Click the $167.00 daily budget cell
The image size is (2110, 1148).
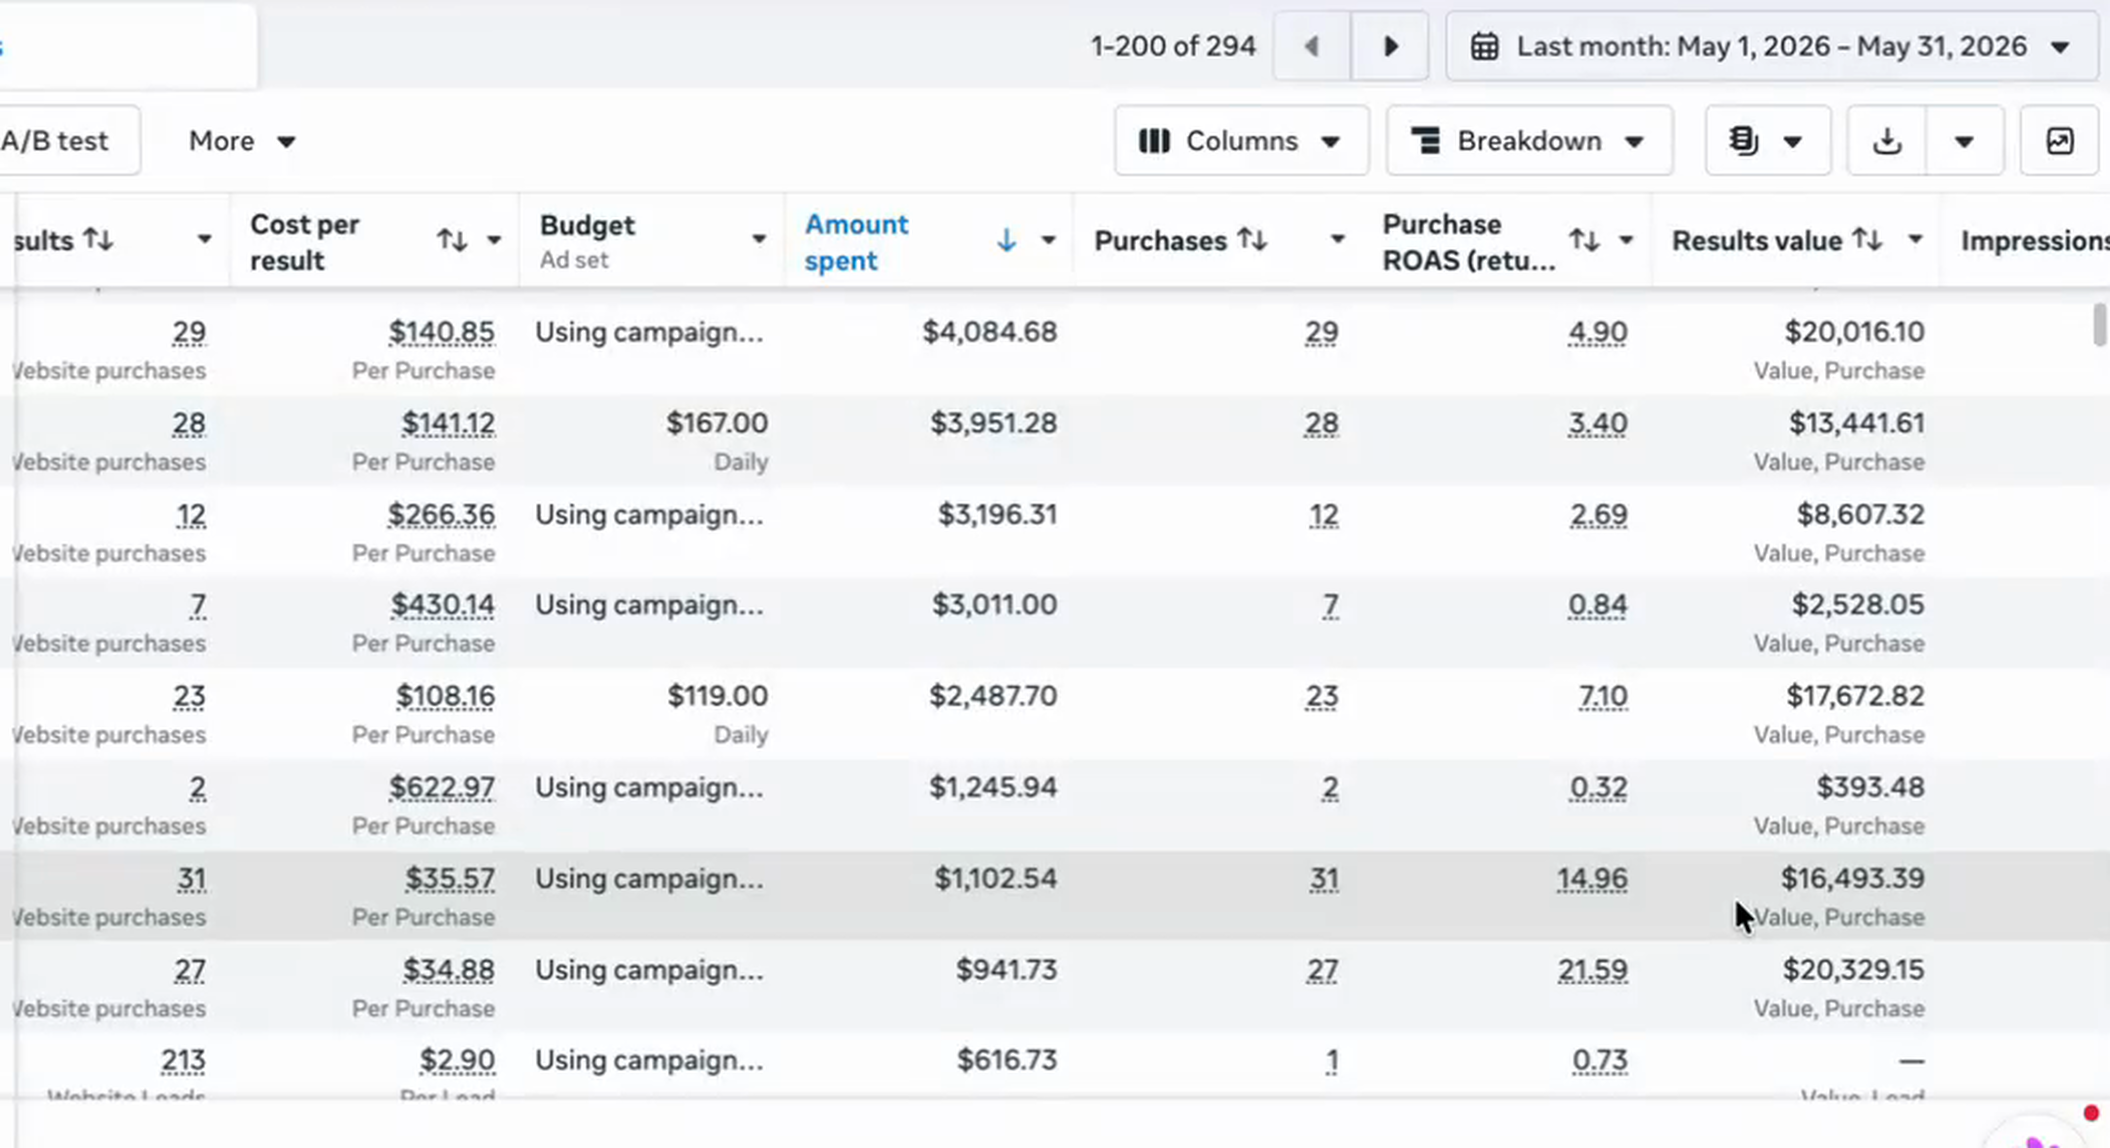pos(717,423)
